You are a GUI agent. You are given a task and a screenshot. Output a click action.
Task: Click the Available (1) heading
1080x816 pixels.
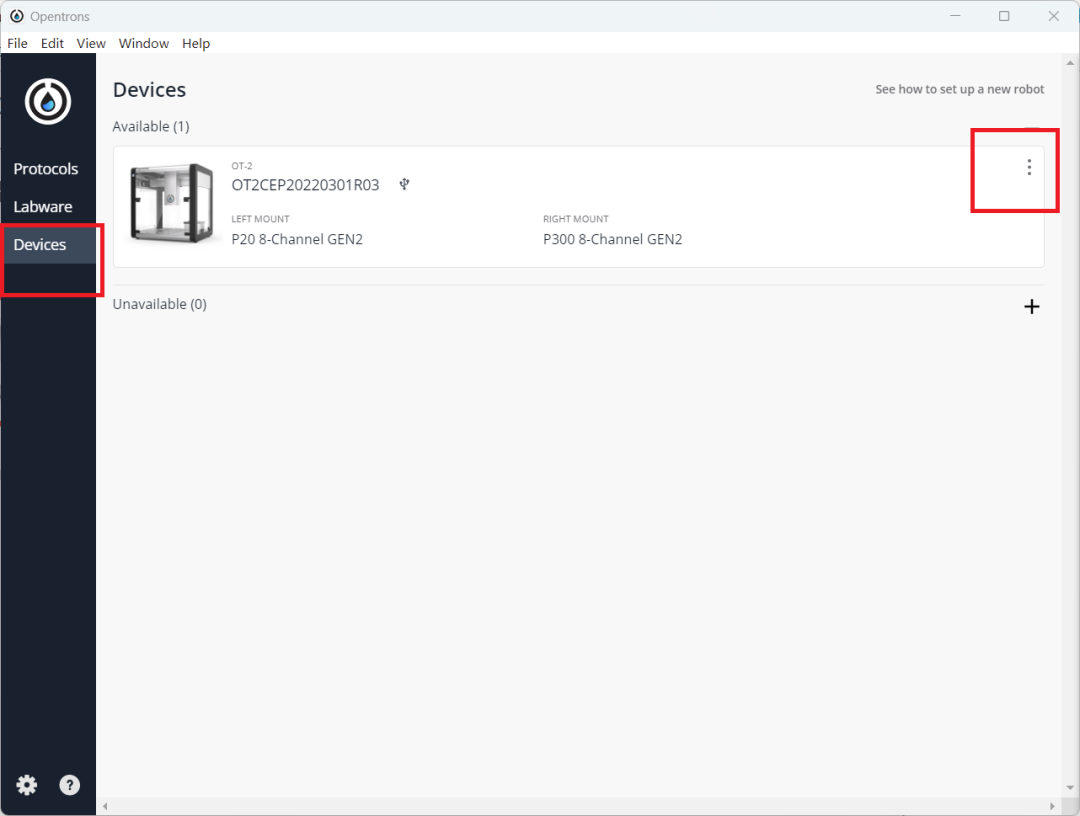pyautogui.click(x=151, y=127)
